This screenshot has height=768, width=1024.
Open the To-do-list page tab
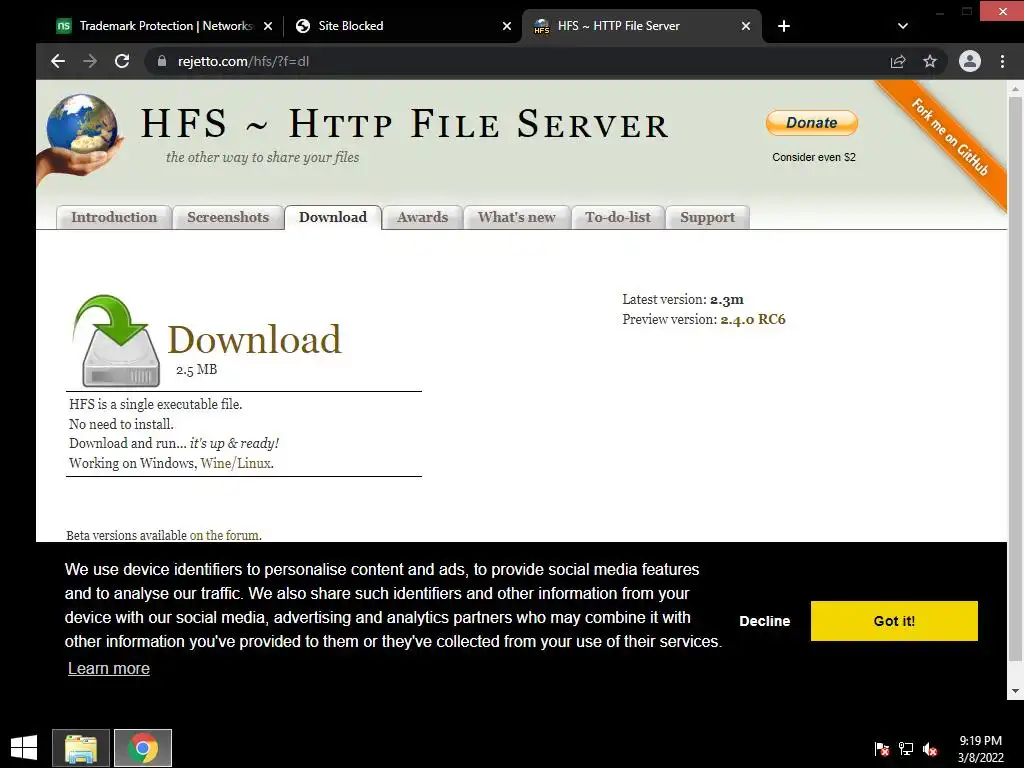(x=618, y=217)
